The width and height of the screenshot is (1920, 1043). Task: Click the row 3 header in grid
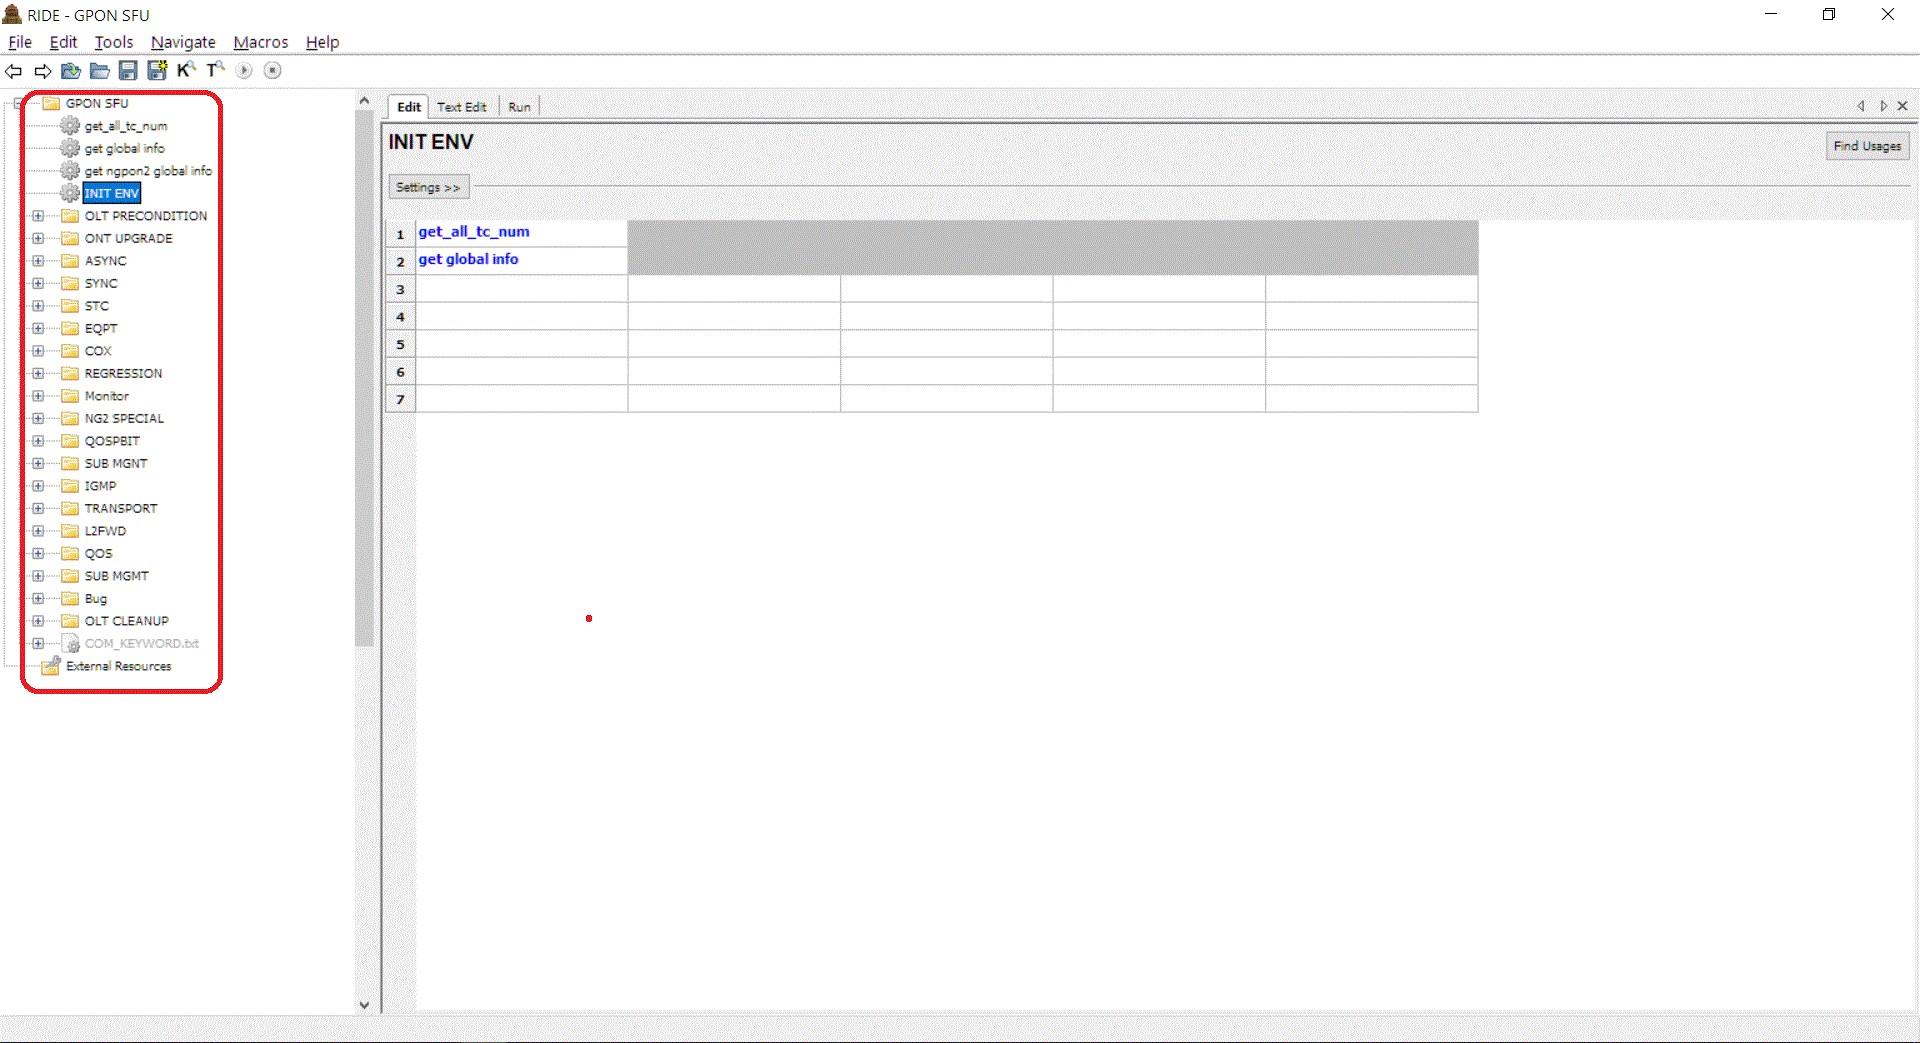coord(401,290)
